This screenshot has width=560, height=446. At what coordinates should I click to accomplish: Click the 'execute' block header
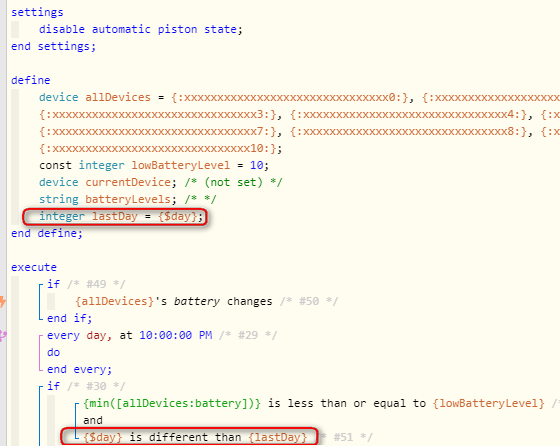coord(34,267)
